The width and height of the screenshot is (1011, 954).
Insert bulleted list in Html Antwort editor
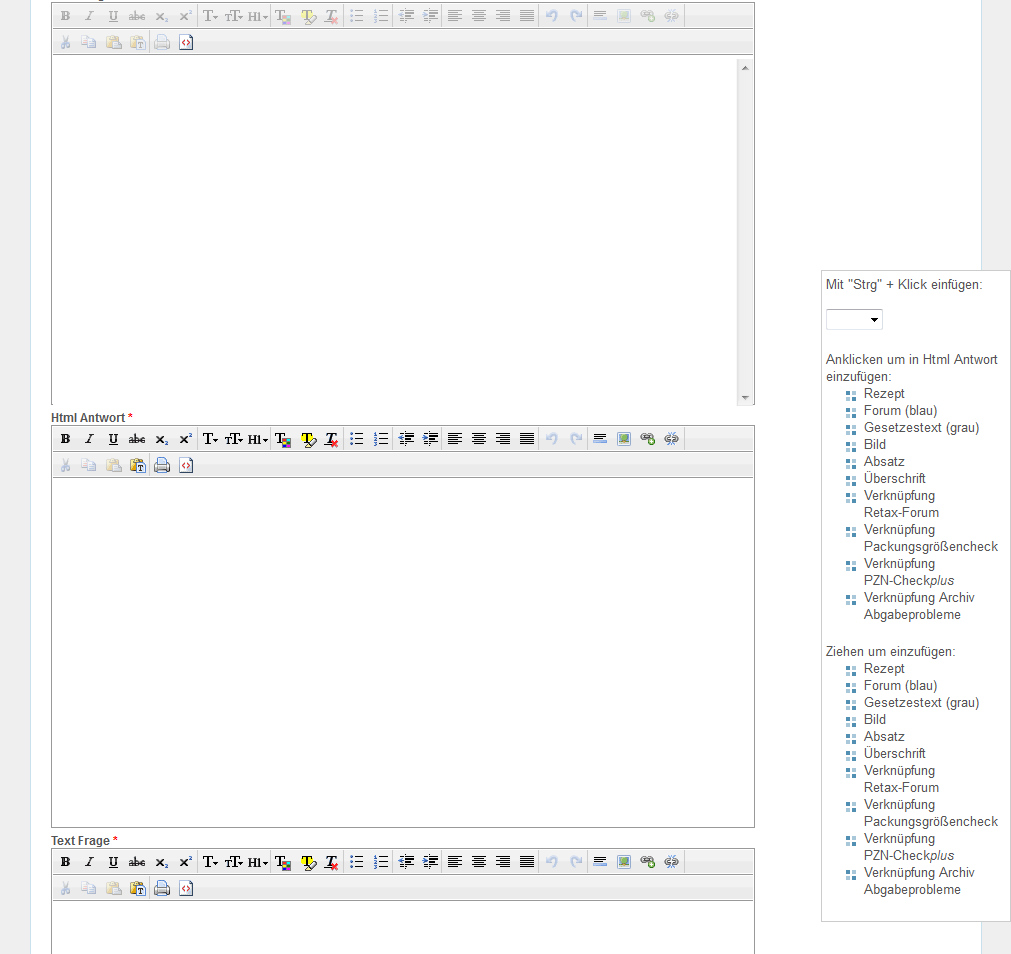(x=357, y=439)
